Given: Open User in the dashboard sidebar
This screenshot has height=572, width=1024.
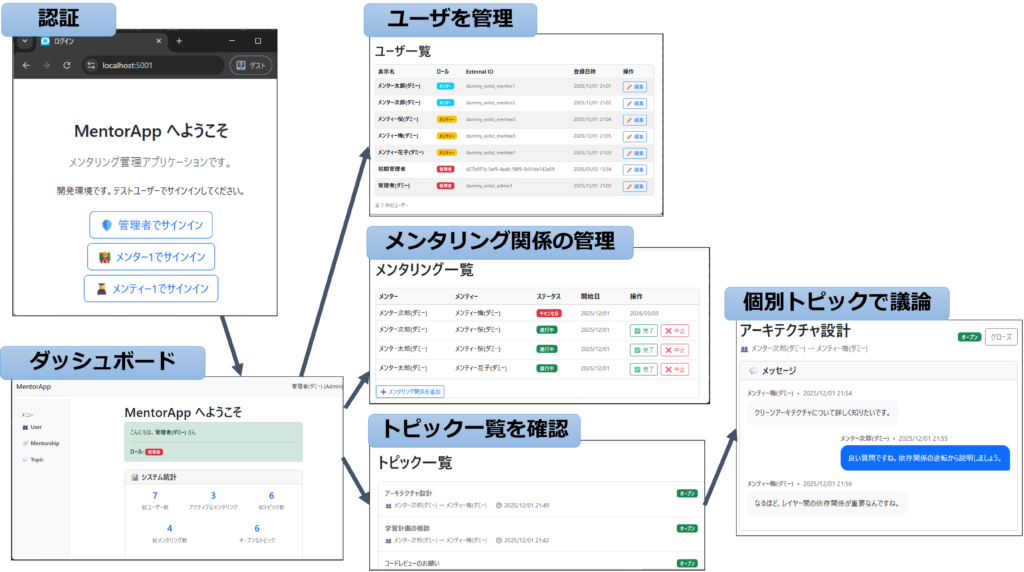Looking at the screenshot, I should click(x=35, y=427).
